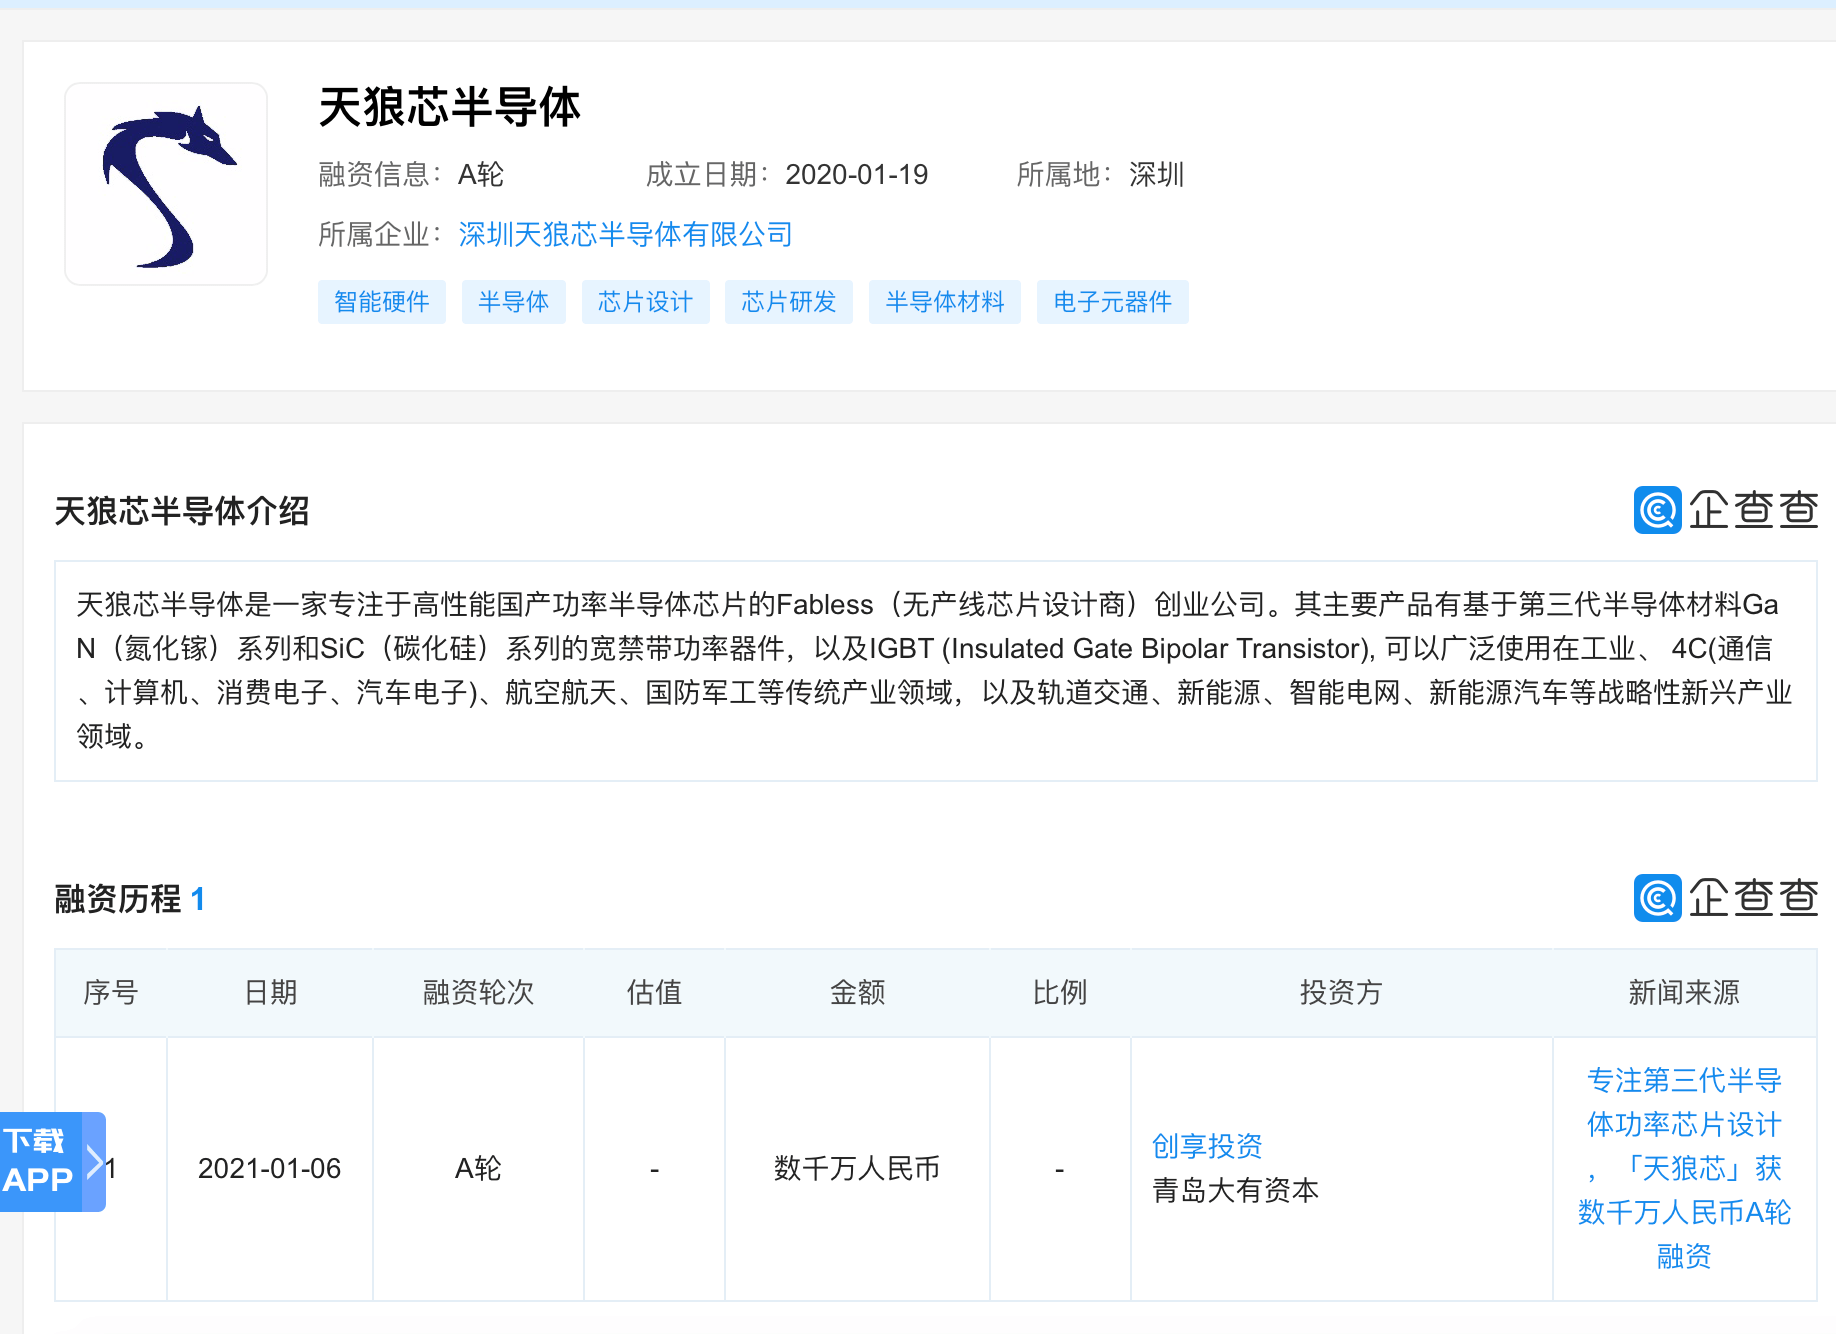Click the 投资方 column header
Viewport: 1836px width, 1334px height.
(1341, 992)
